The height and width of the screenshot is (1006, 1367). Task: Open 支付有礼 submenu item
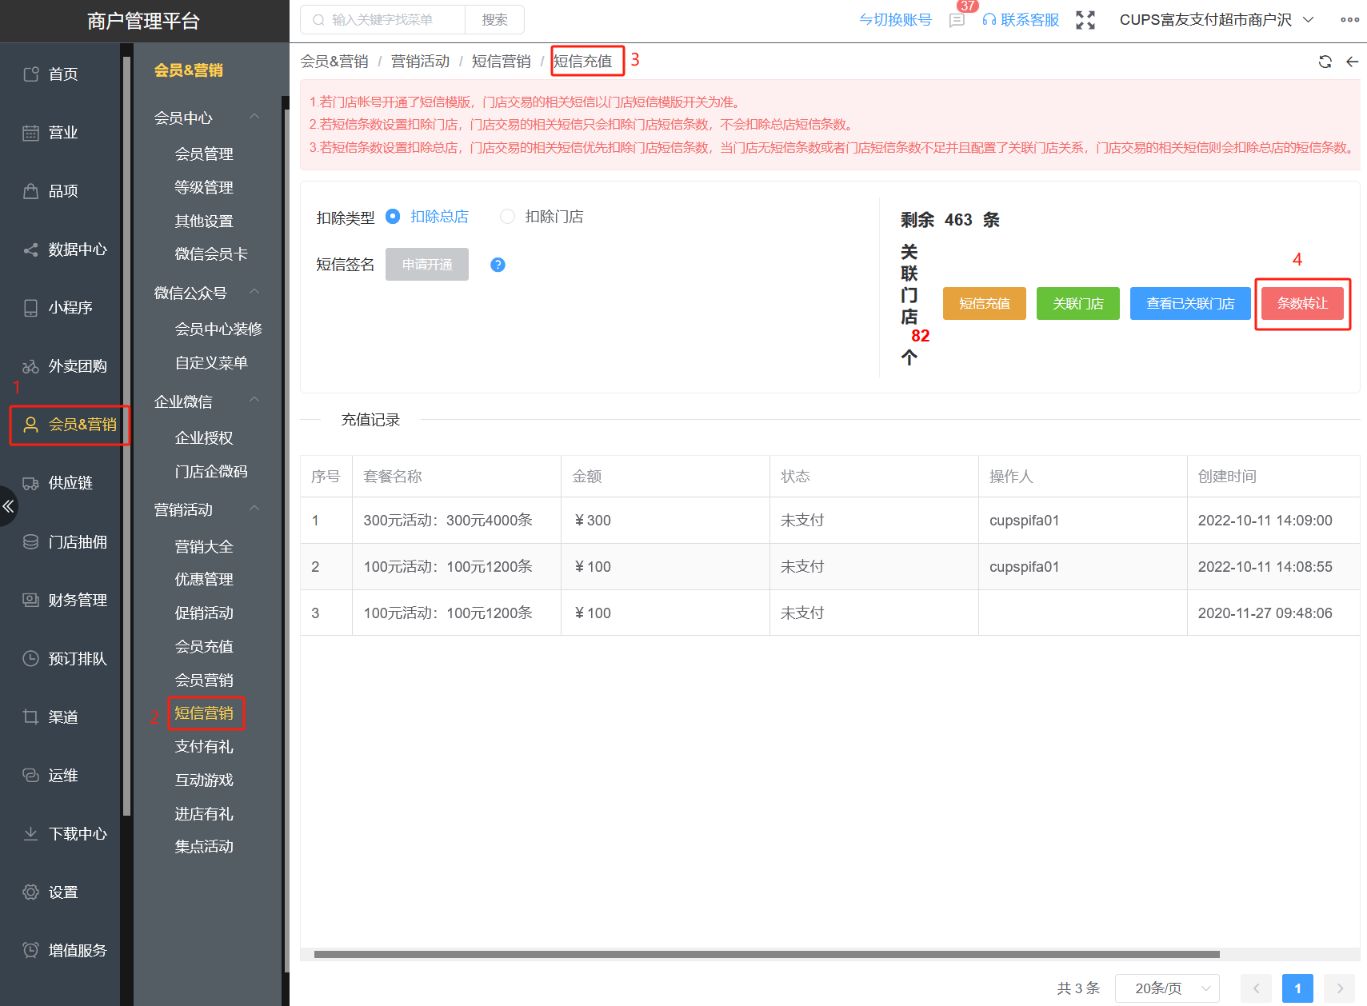pos(204,746)
